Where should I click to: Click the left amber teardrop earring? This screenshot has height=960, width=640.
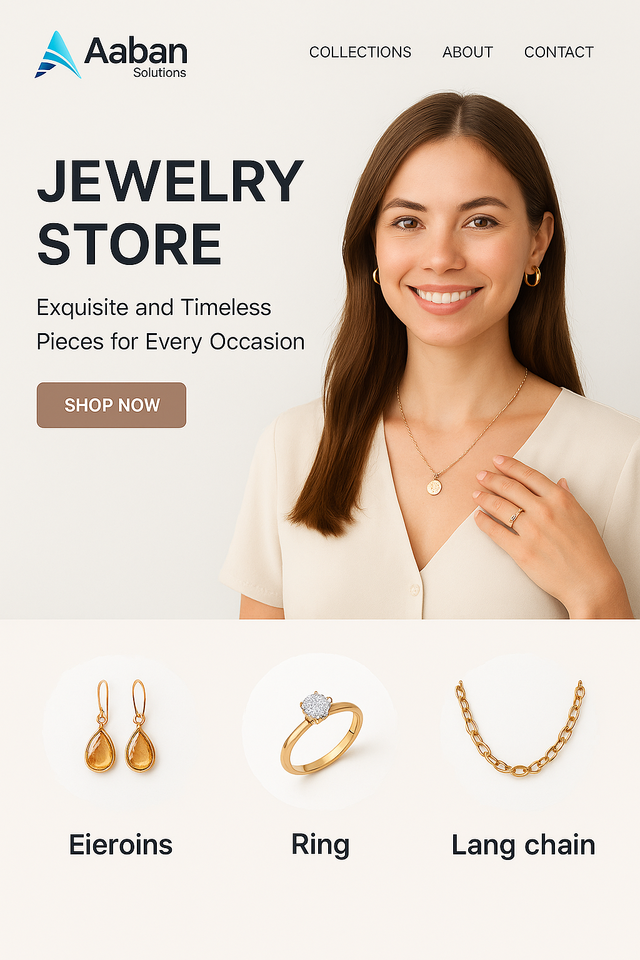click(x=100, y=726)
